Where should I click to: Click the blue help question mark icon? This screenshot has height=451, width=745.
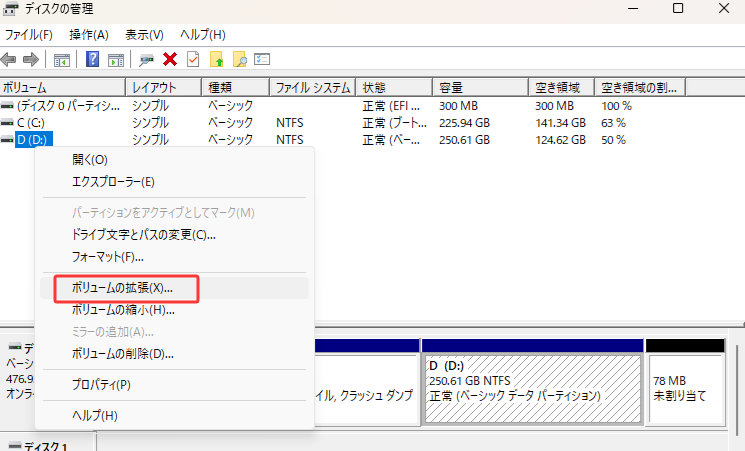93,60
